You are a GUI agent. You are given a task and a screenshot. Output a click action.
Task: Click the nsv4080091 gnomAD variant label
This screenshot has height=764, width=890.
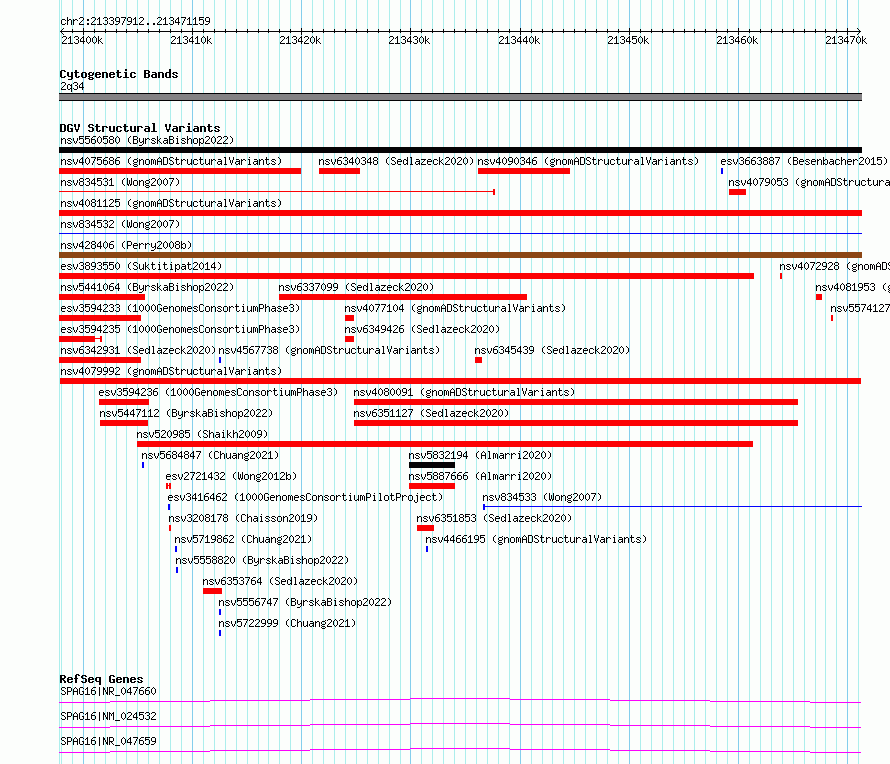[464, 392]
